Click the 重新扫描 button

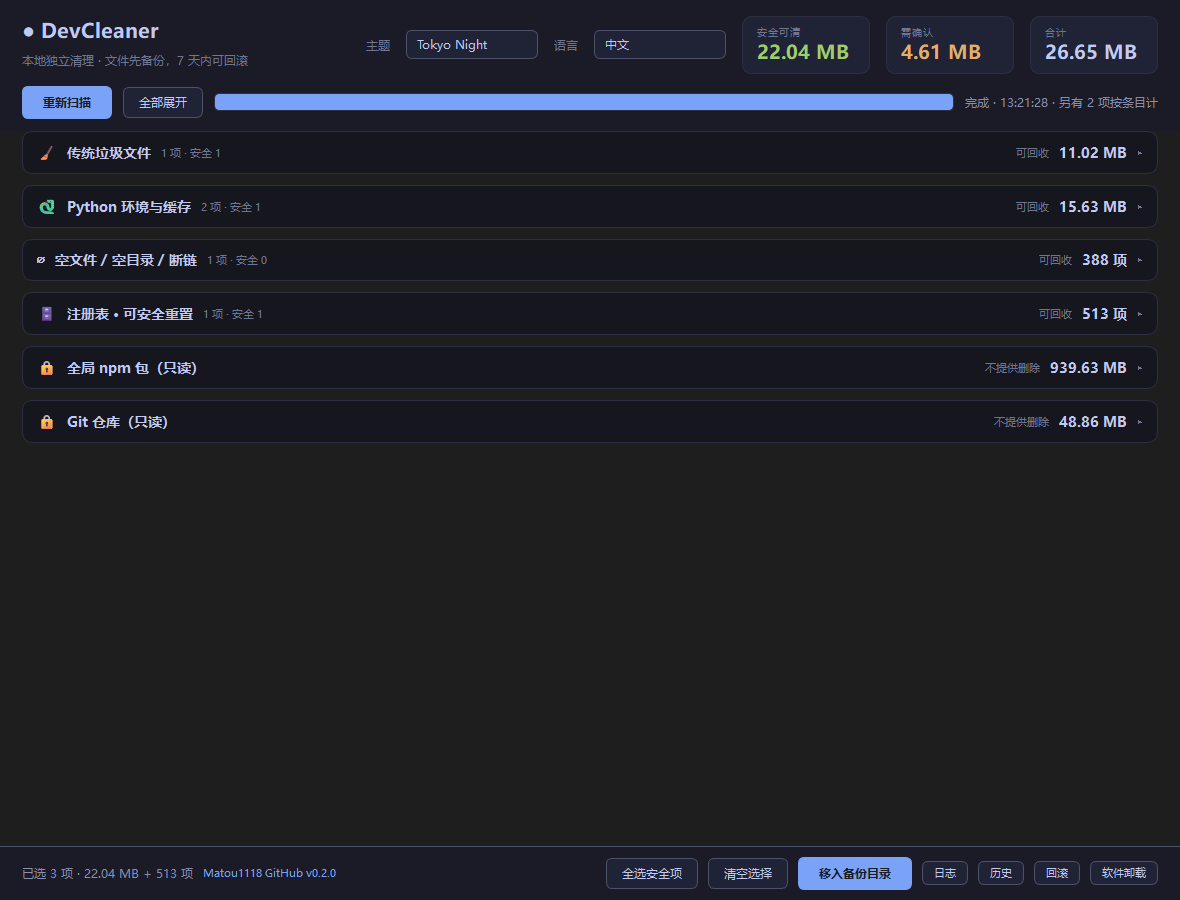pyautogui.click(x=67, y=102)
